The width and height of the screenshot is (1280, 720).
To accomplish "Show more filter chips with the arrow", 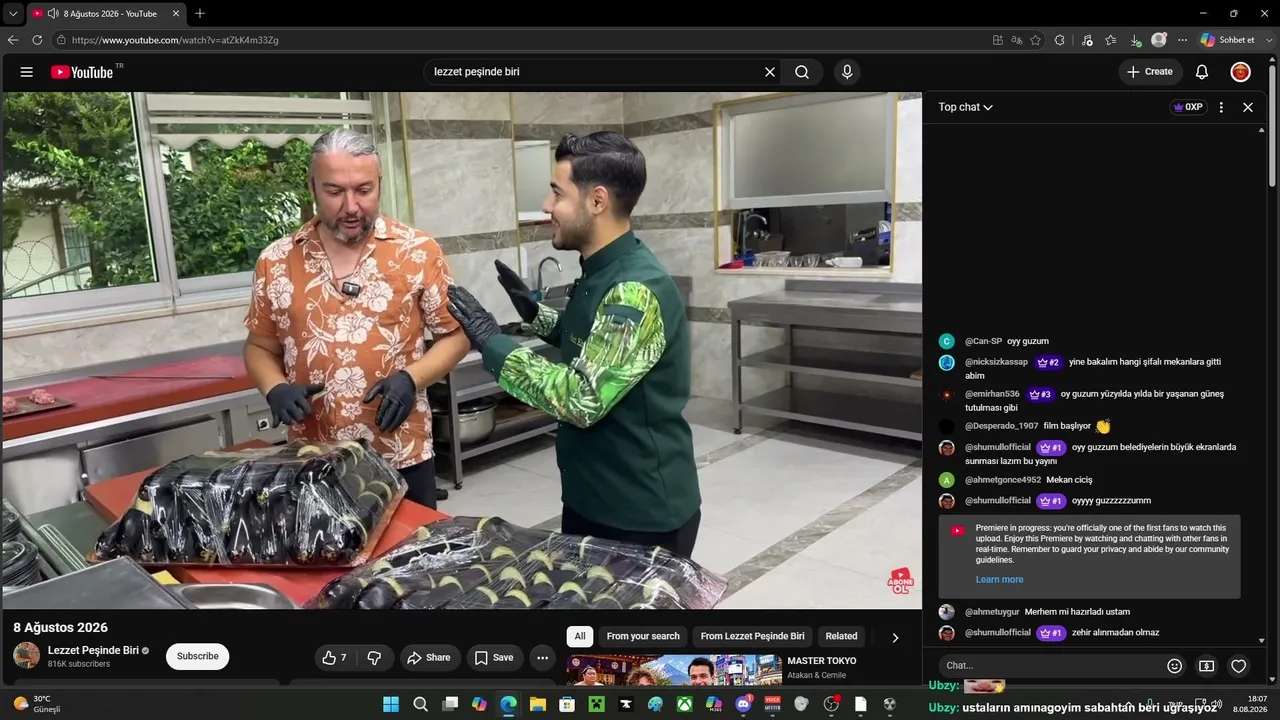I will pyautogui.click(x=895, y=637).
